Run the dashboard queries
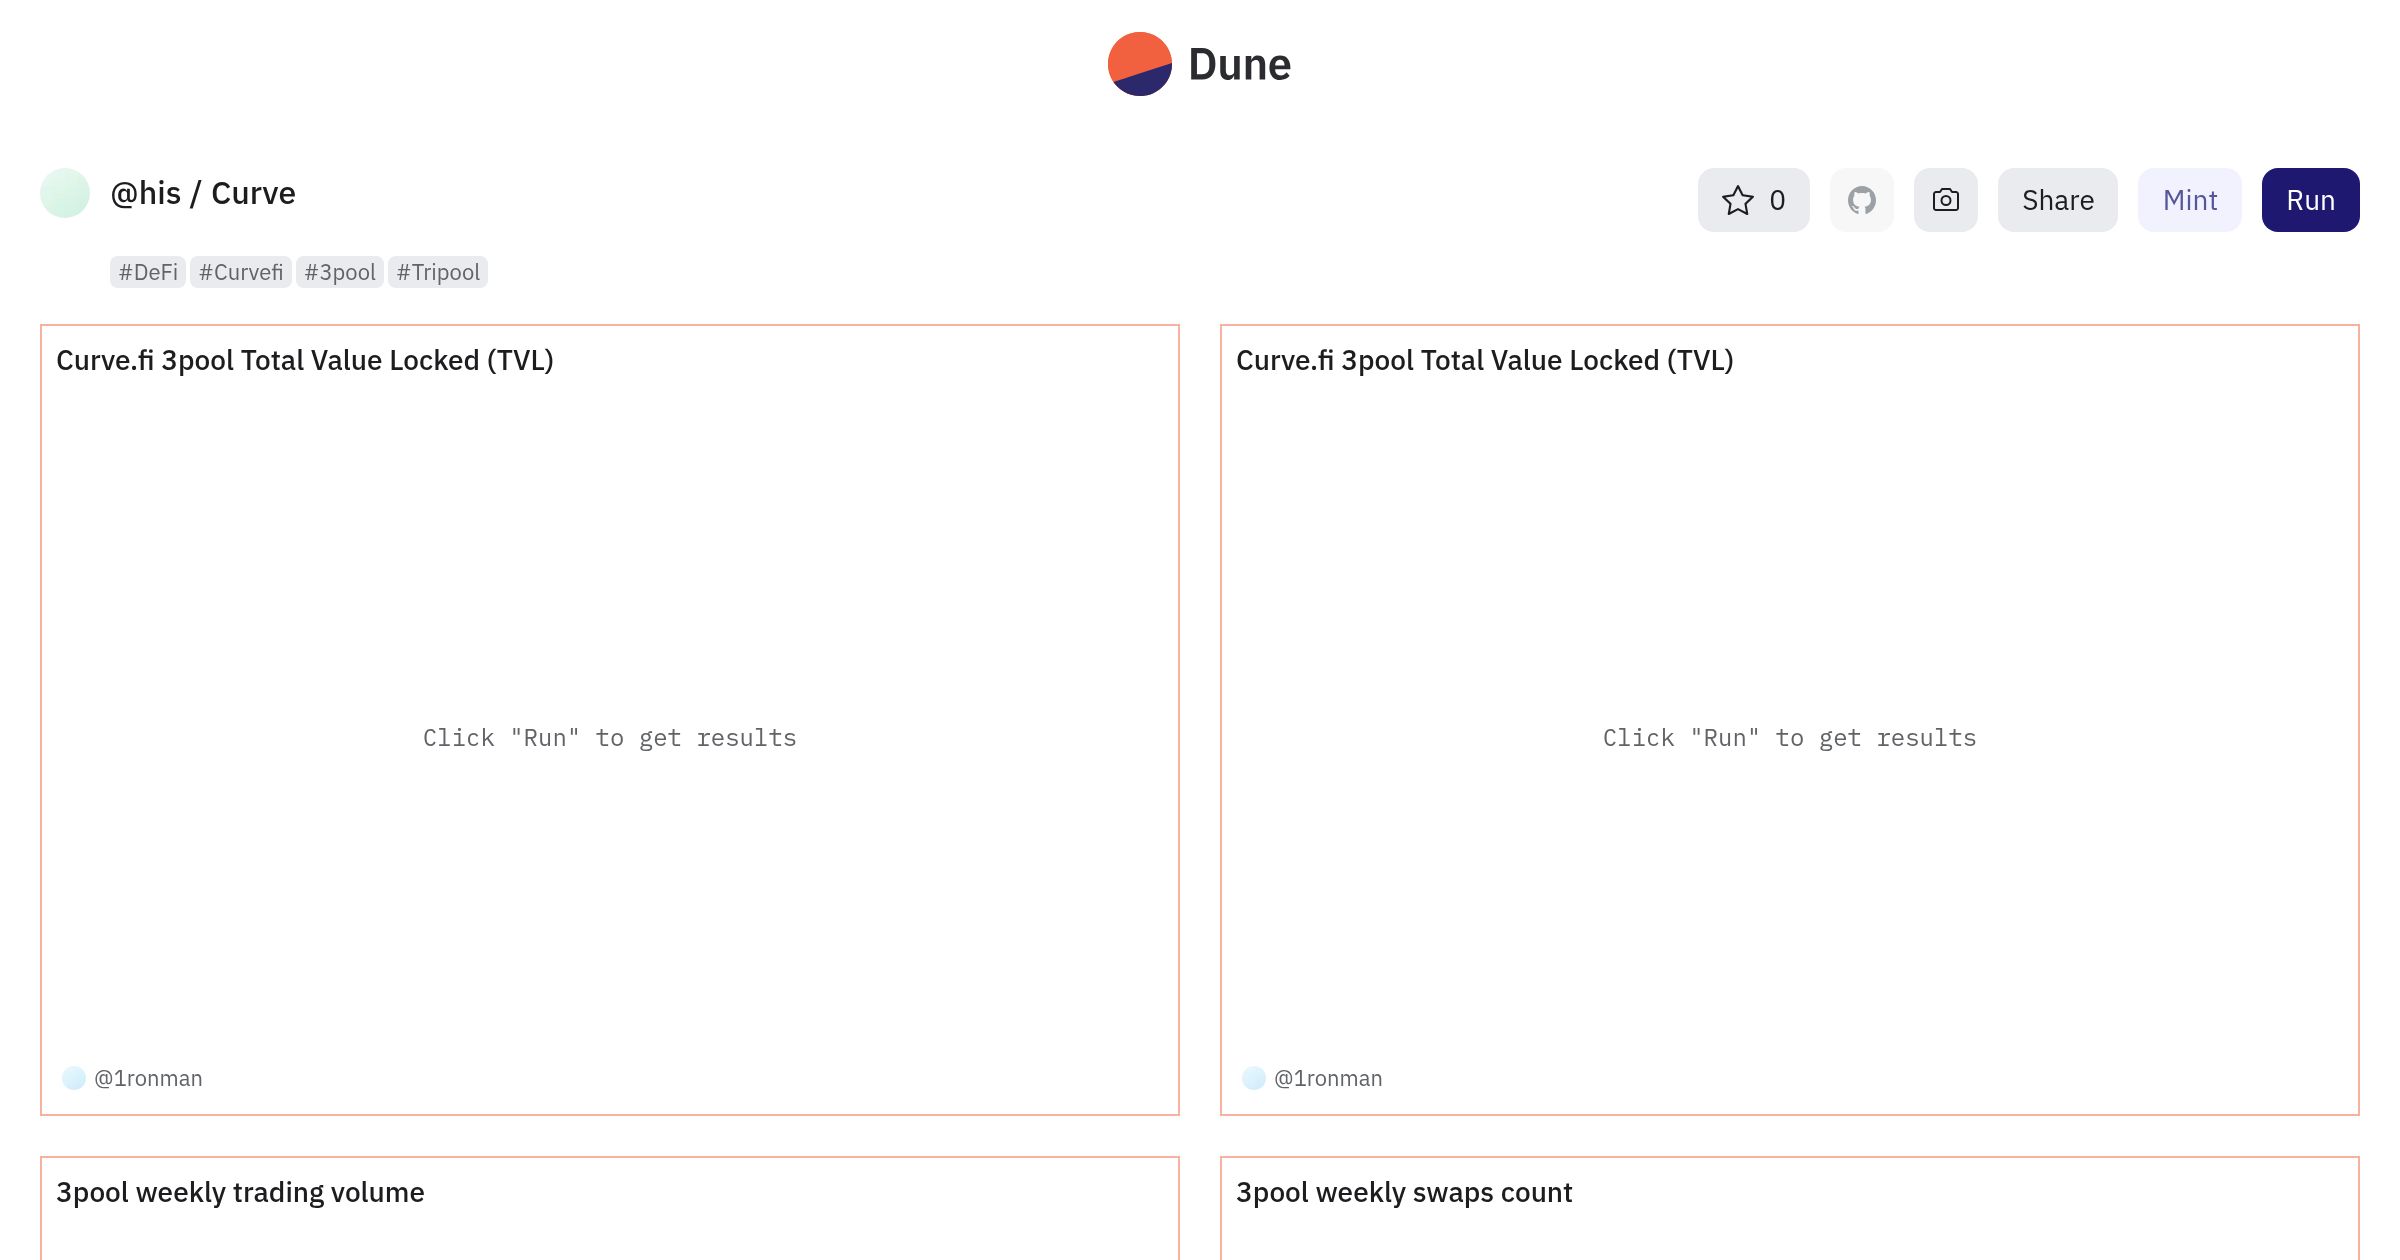Viewport: 2400px width, 1260px height. pyautogui.click(x=2311, y=200)
